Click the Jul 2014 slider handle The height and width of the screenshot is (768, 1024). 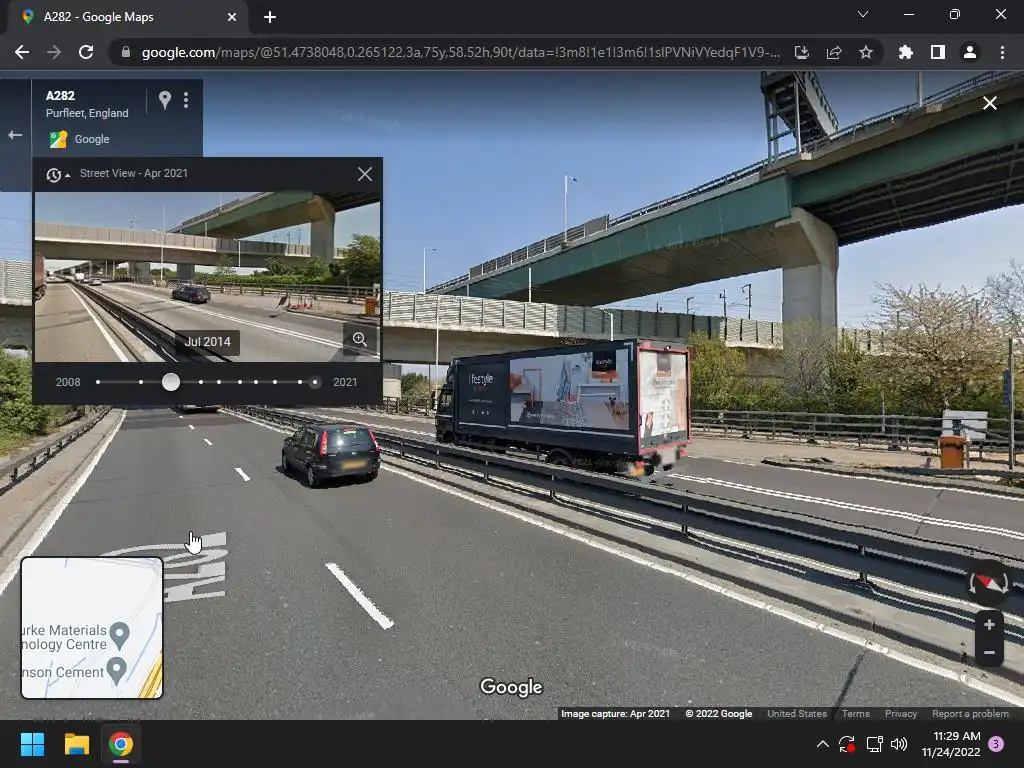pyautogui.click(x=170, y=382)
